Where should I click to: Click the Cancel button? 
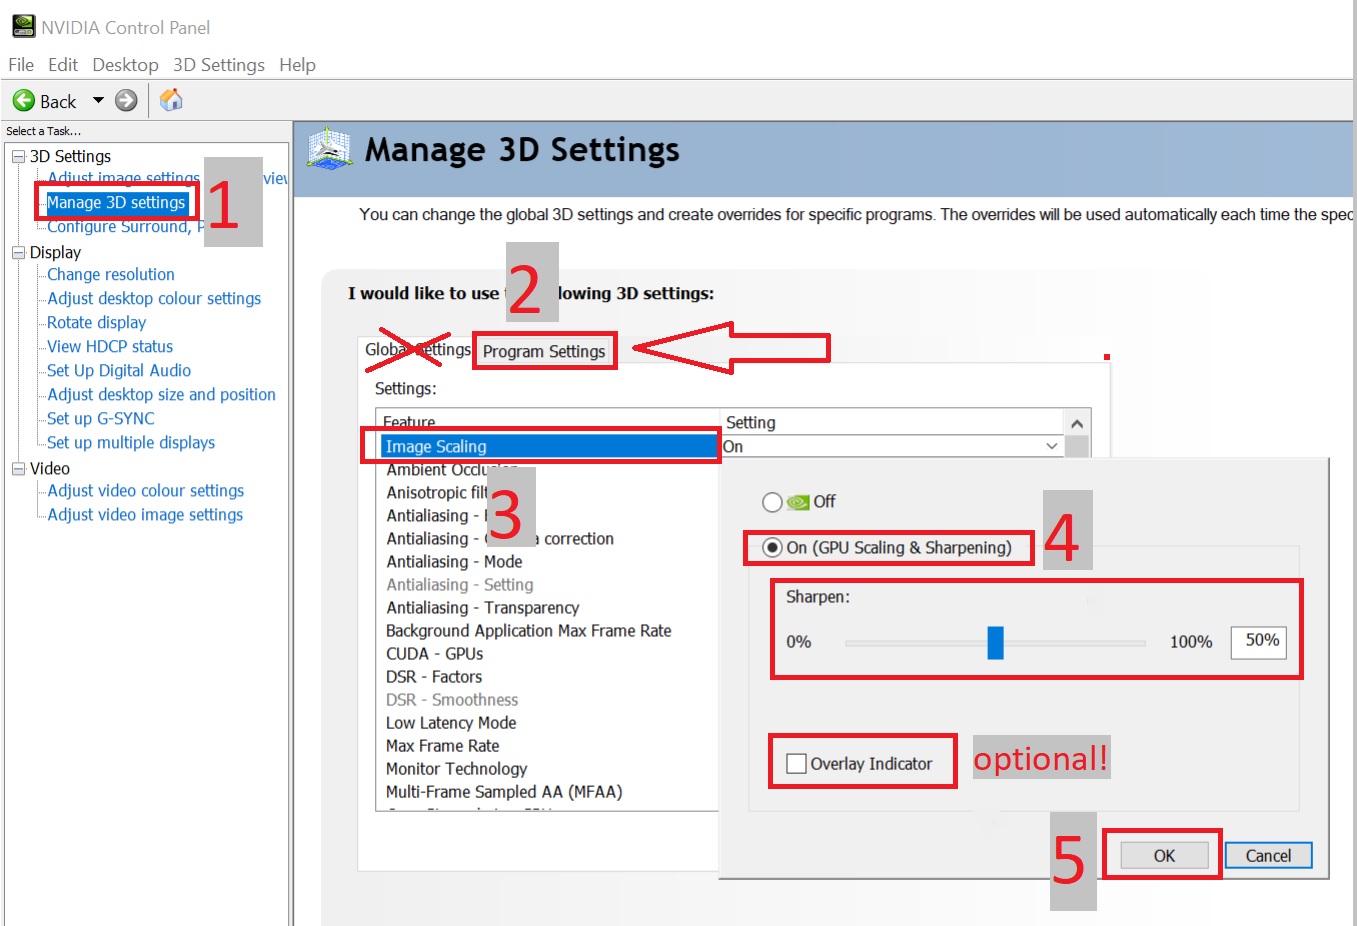(1268, 856)
